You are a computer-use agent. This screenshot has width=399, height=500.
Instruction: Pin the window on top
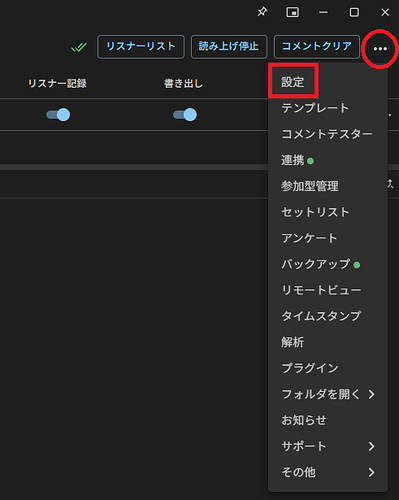pos(262,12)
